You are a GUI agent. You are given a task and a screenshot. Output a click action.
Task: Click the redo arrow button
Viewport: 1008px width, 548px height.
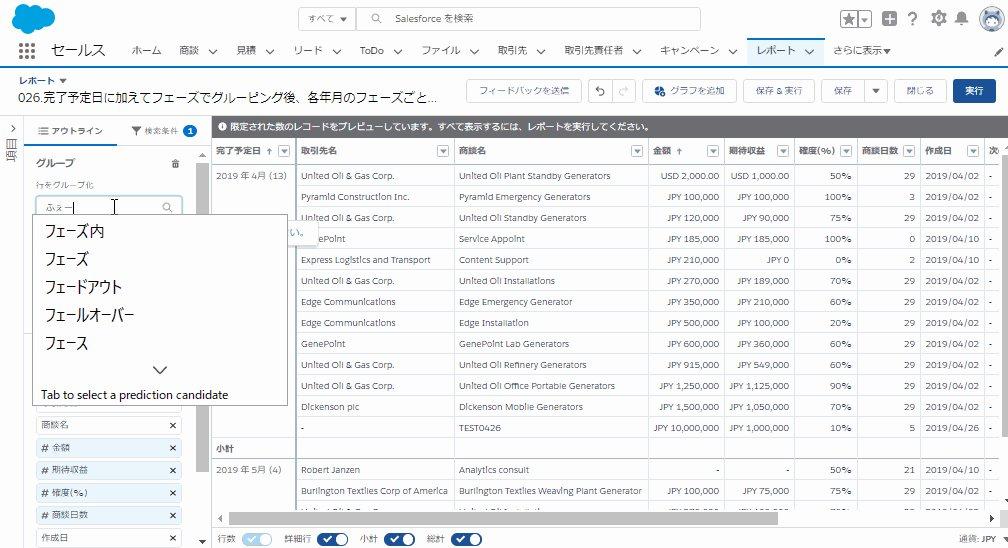[623, 91]
